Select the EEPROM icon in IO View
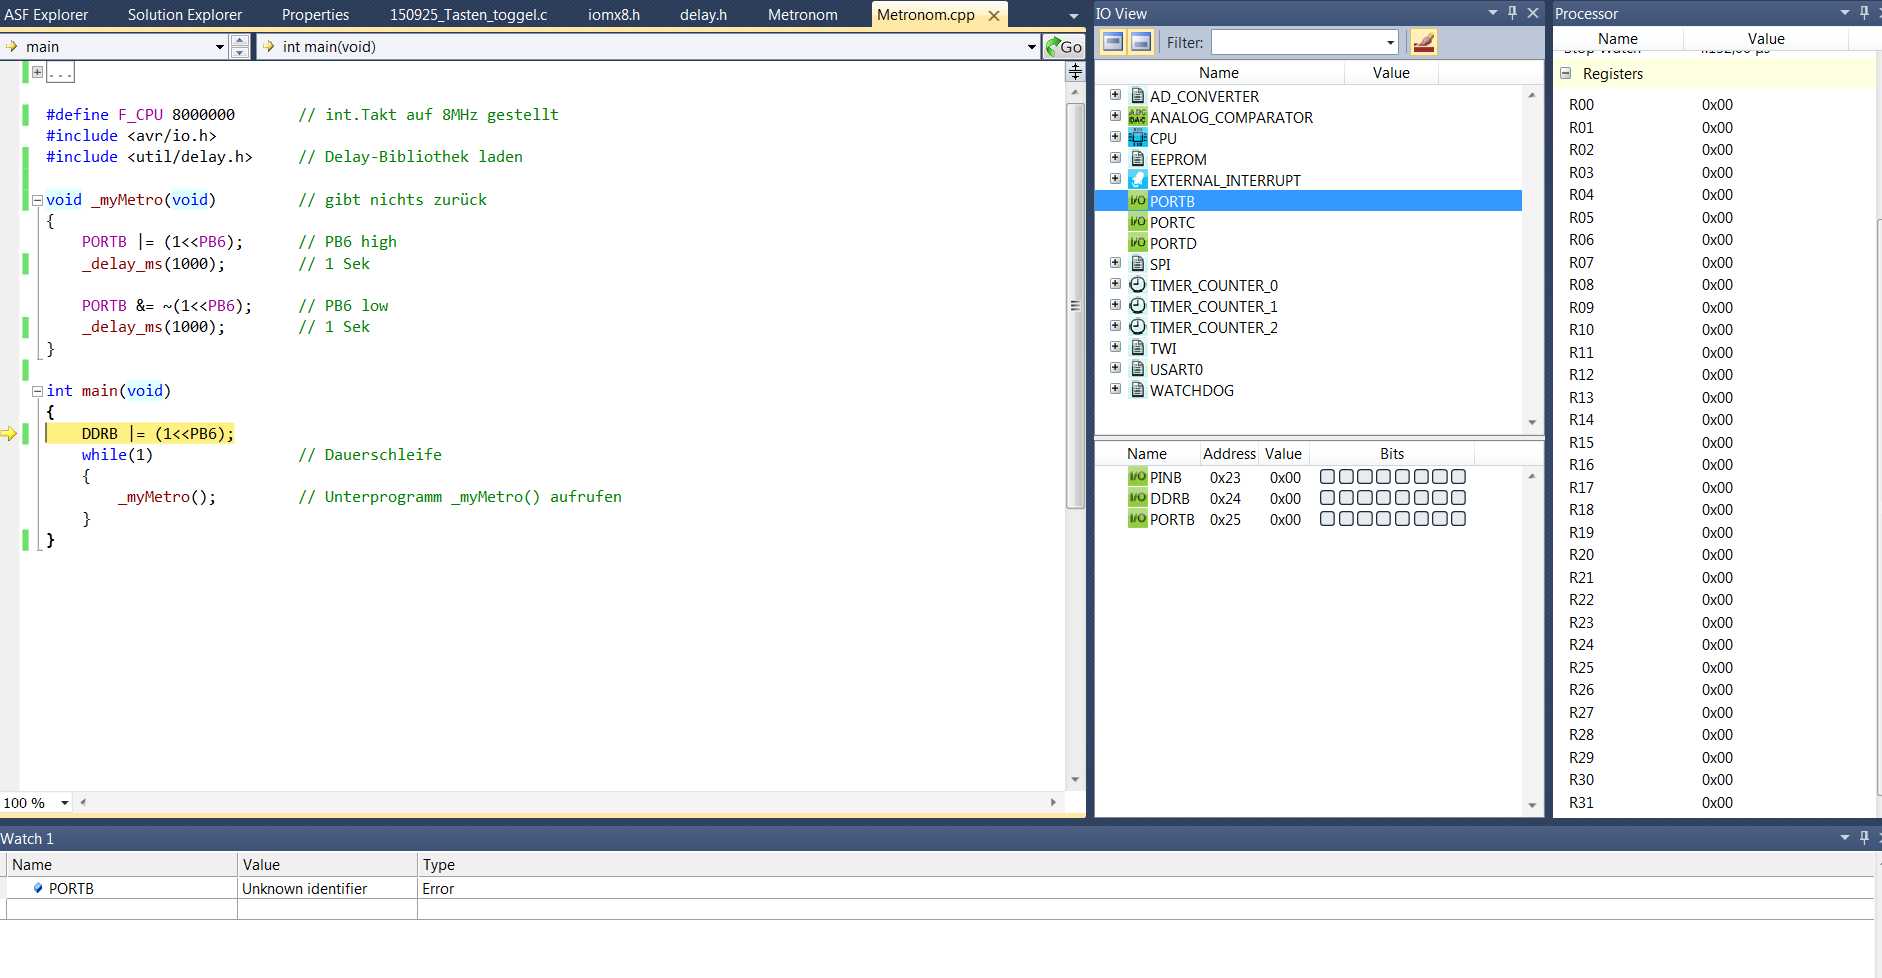 tap(1137, 158)
